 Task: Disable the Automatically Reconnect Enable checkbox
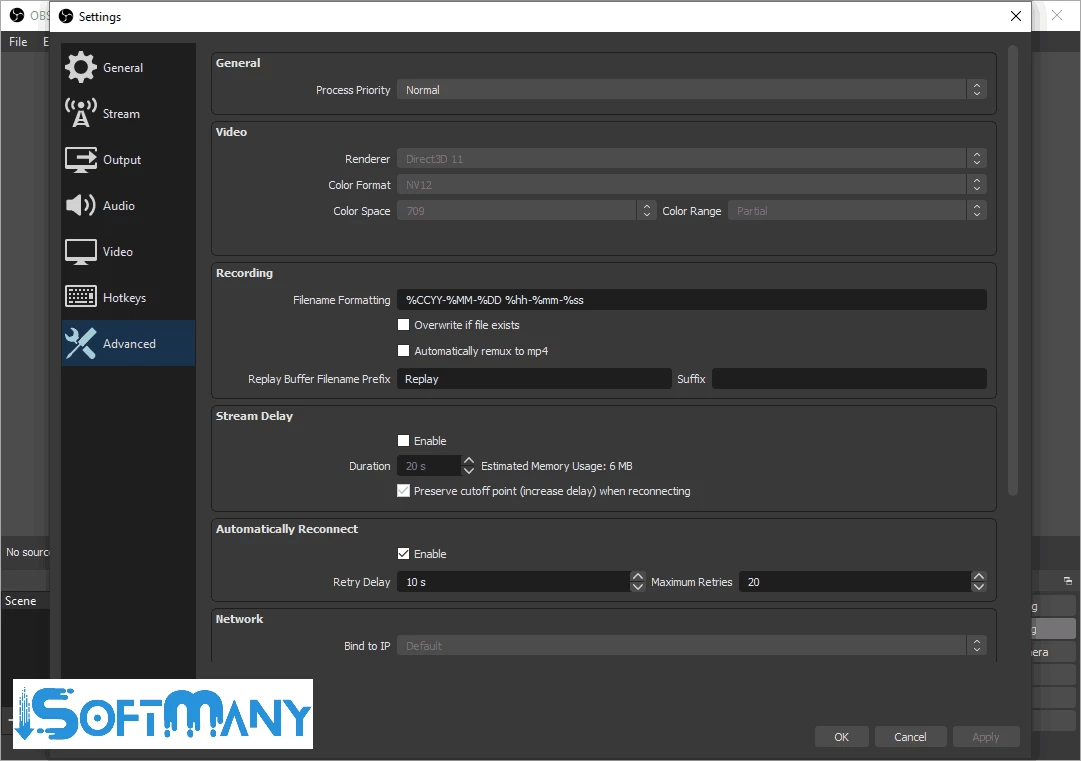coord(404,554)
